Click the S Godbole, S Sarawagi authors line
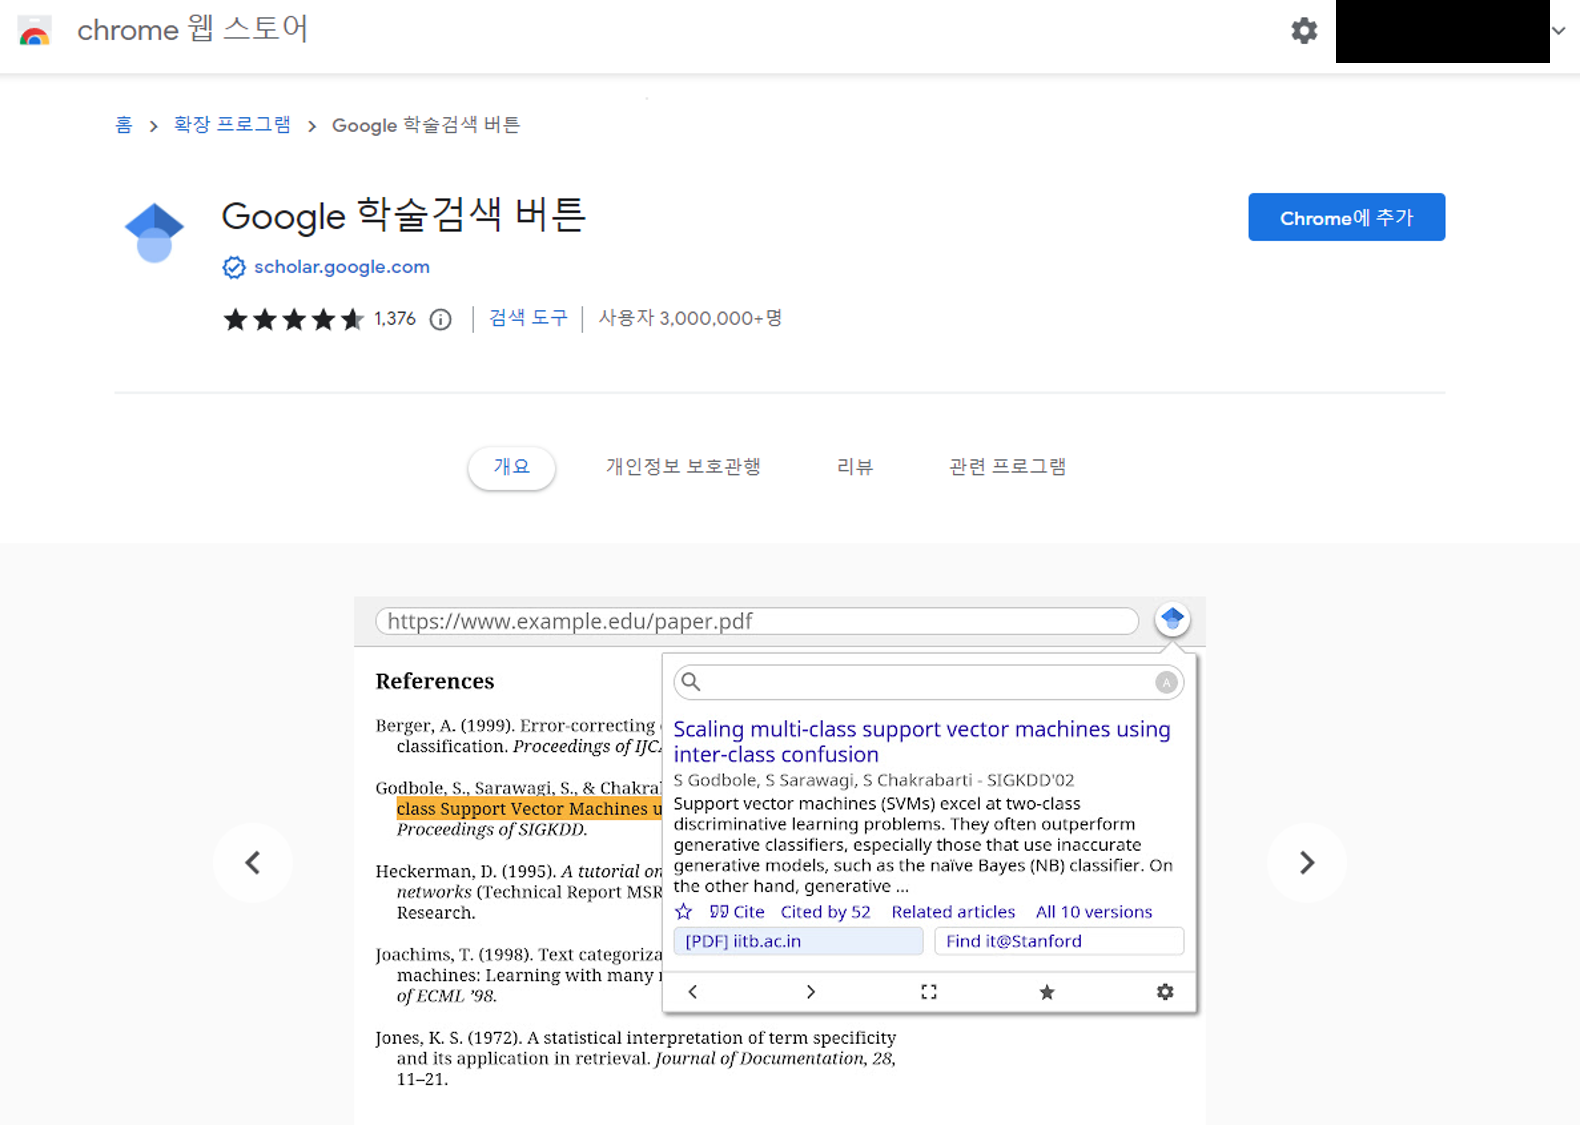 (873, 780)
